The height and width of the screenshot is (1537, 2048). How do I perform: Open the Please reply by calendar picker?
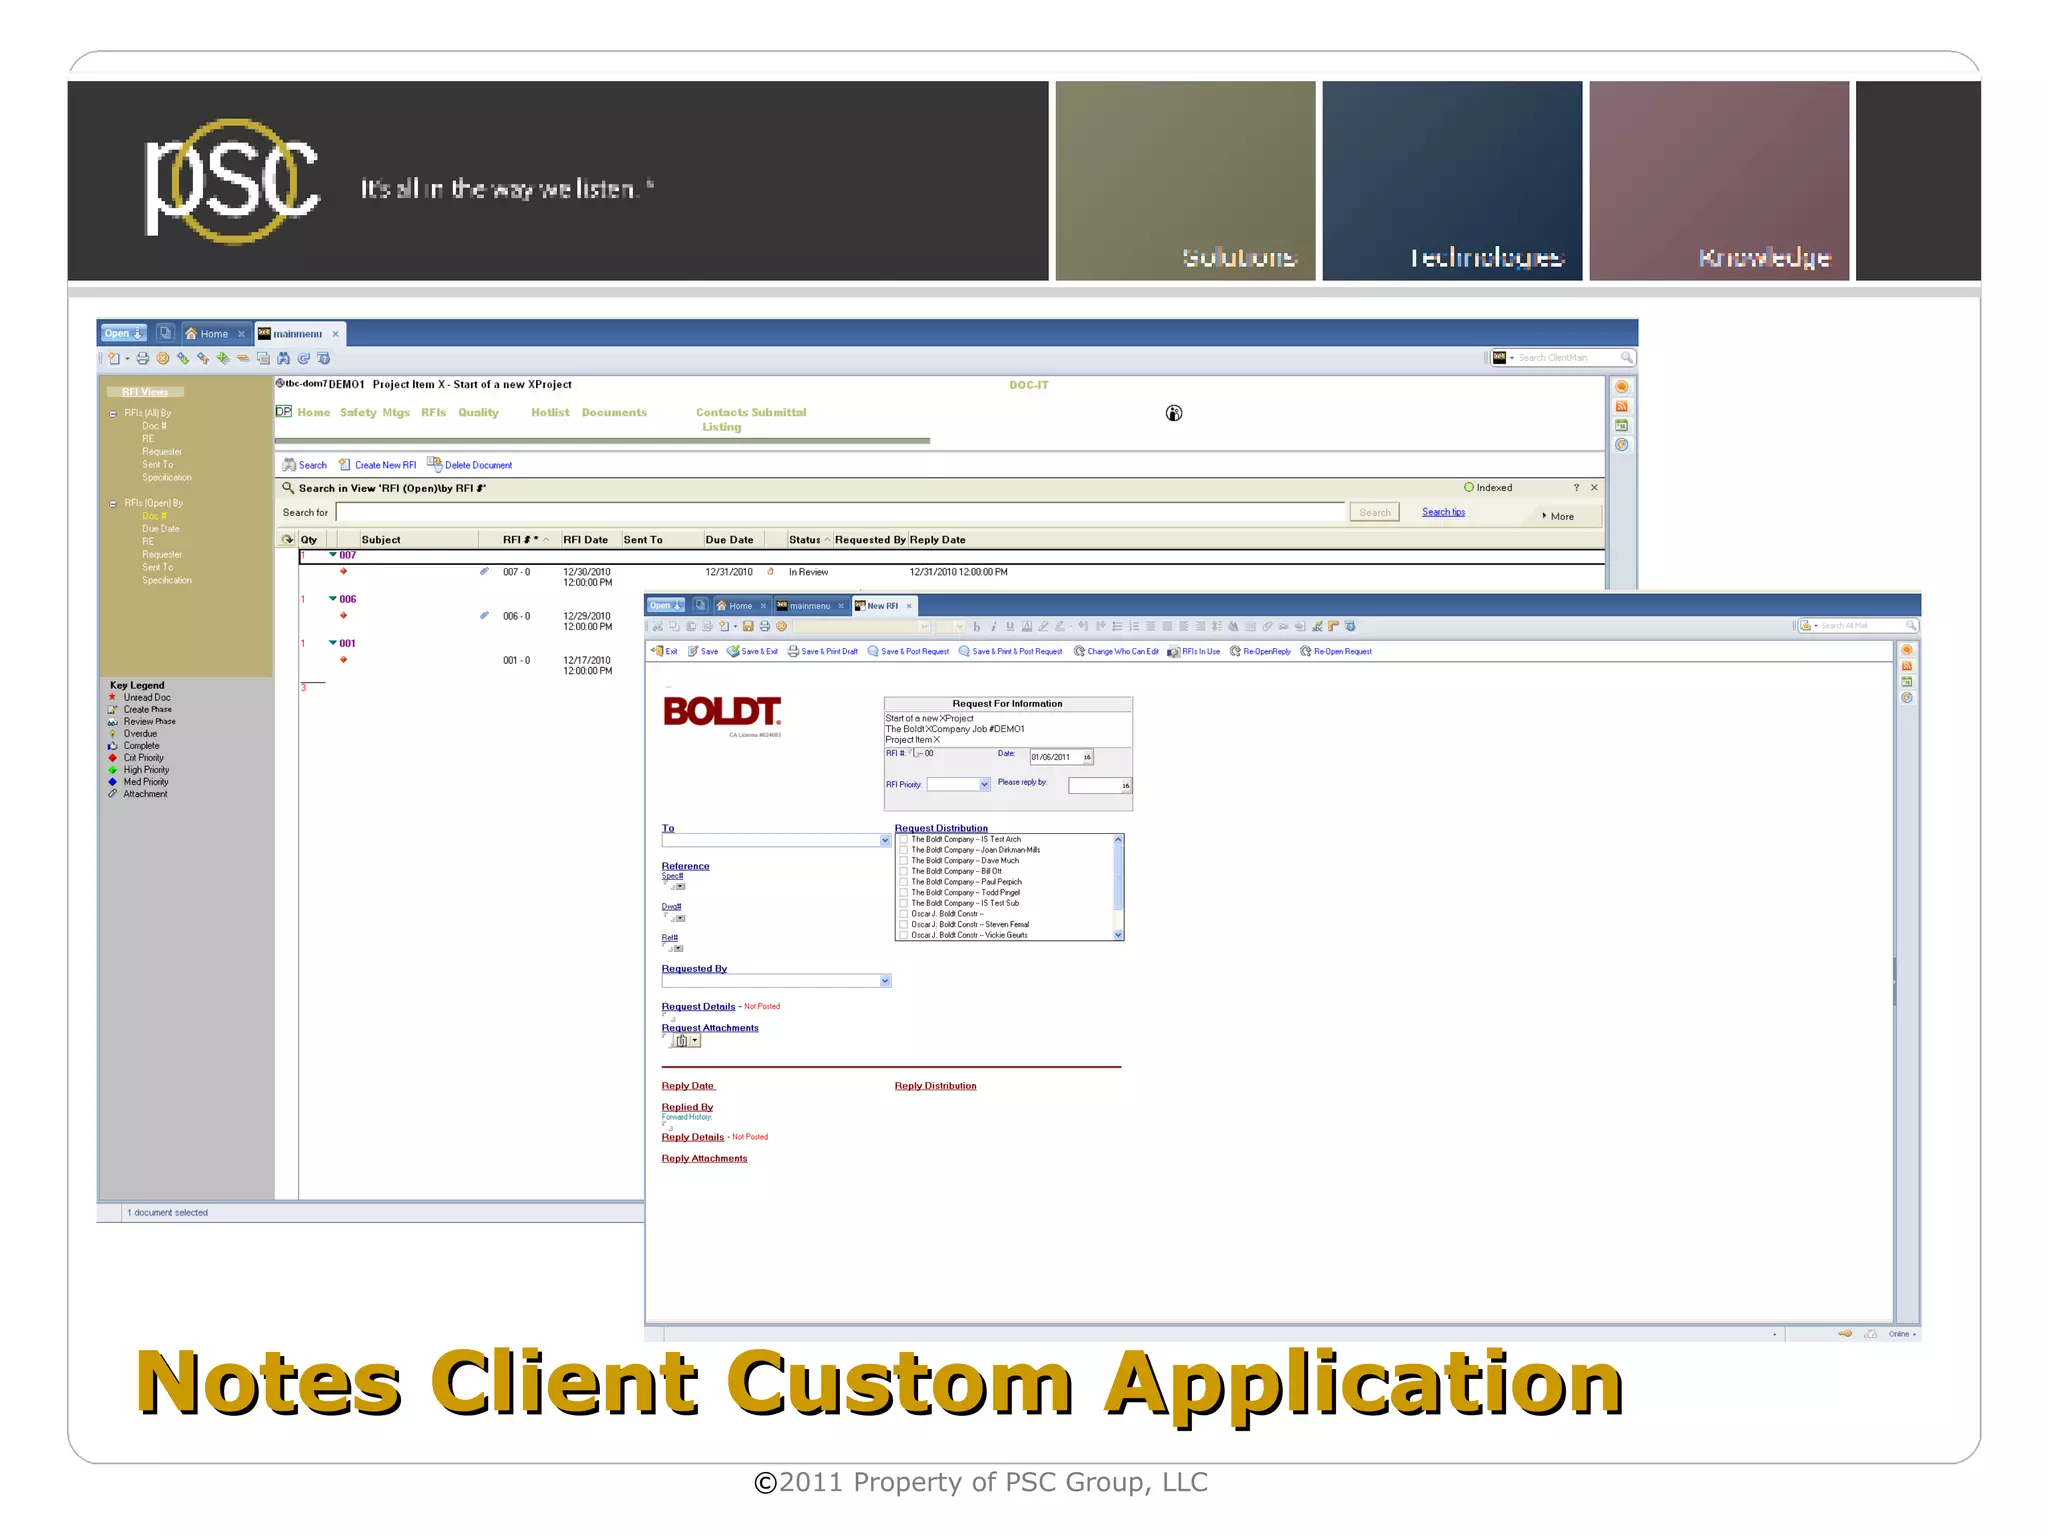pos(1126,786)
